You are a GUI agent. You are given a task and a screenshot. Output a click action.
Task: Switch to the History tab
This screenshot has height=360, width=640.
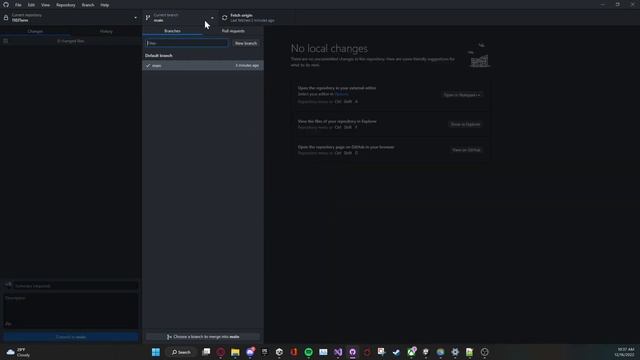point(106,31)
